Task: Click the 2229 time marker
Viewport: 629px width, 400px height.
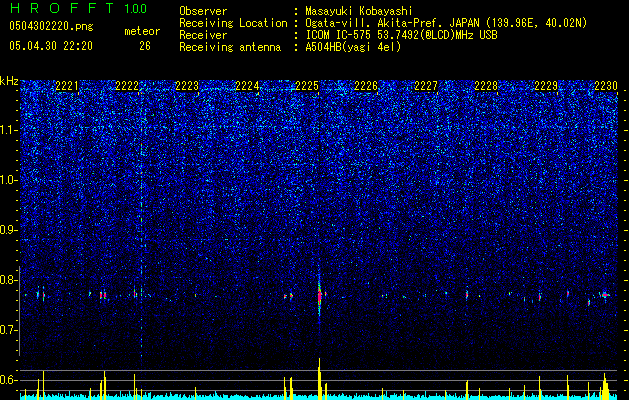Action: tap(546, 86)
